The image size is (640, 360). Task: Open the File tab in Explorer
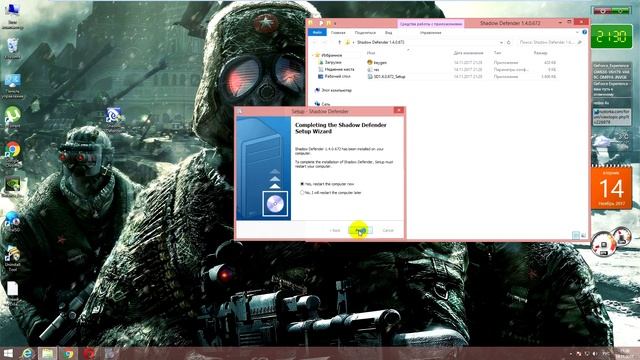(x=317, y=32)
